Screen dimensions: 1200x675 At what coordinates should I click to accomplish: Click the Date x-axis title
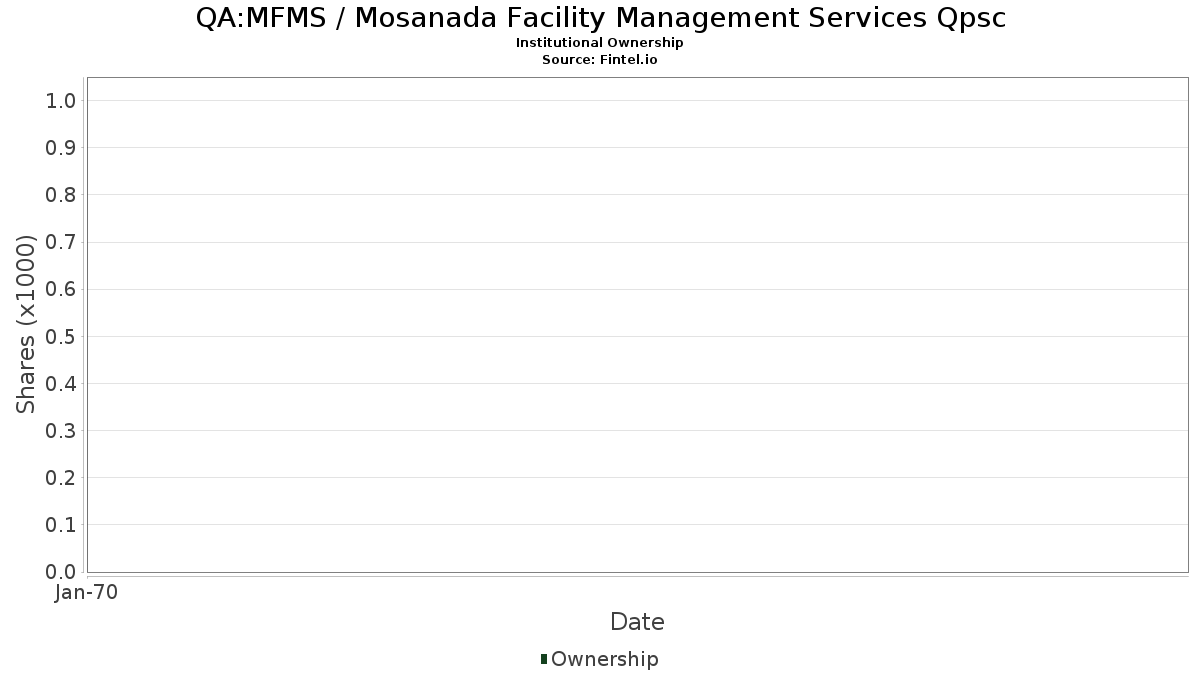pos(637,622)
